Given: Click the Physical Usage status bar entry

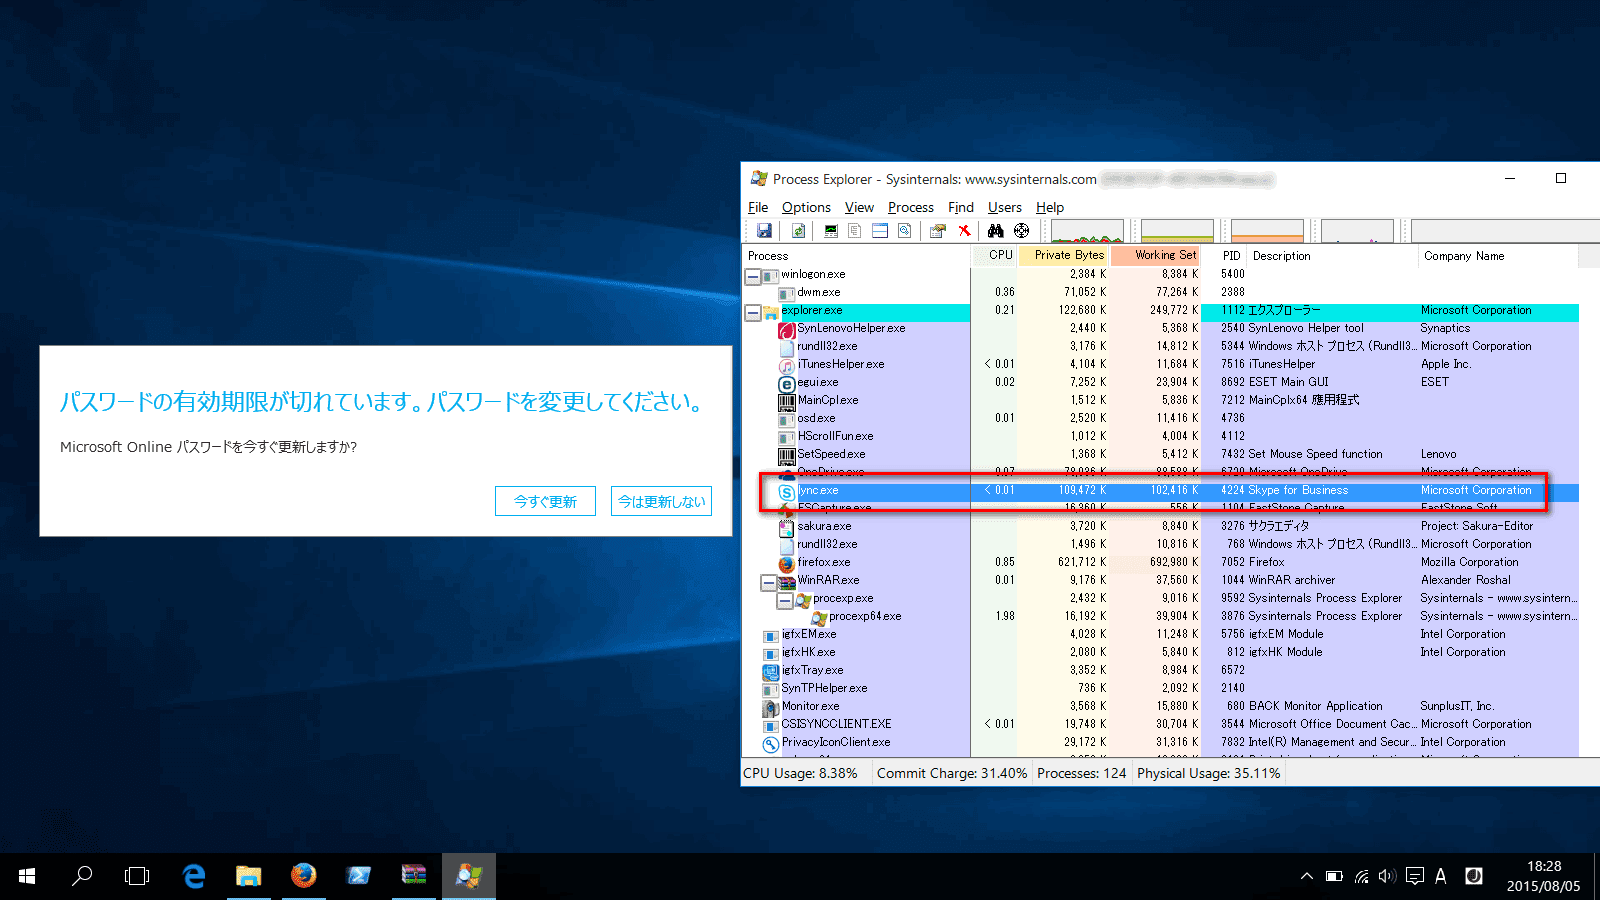Looking at the screenshot, I should click(x=1208, y=773).
